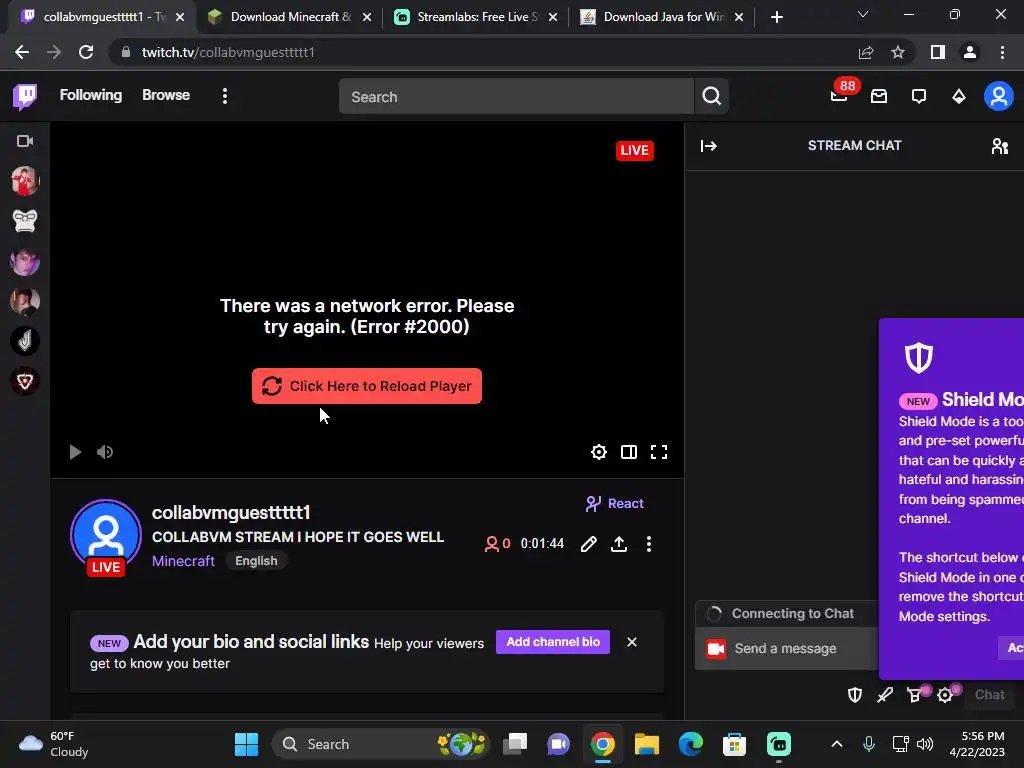Toggle the player volume mute icon
This screenshot has width=1024, height=768.
(104, 452)
